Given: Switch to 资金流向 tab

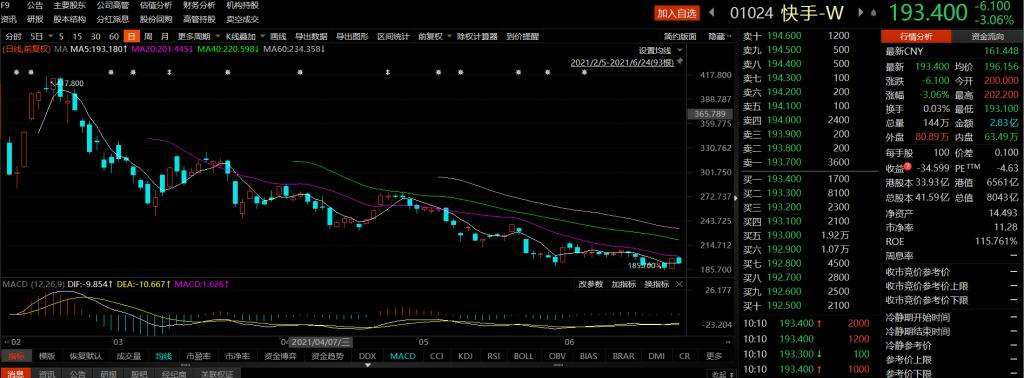Looking at the screenshot, I should (988, 37).
